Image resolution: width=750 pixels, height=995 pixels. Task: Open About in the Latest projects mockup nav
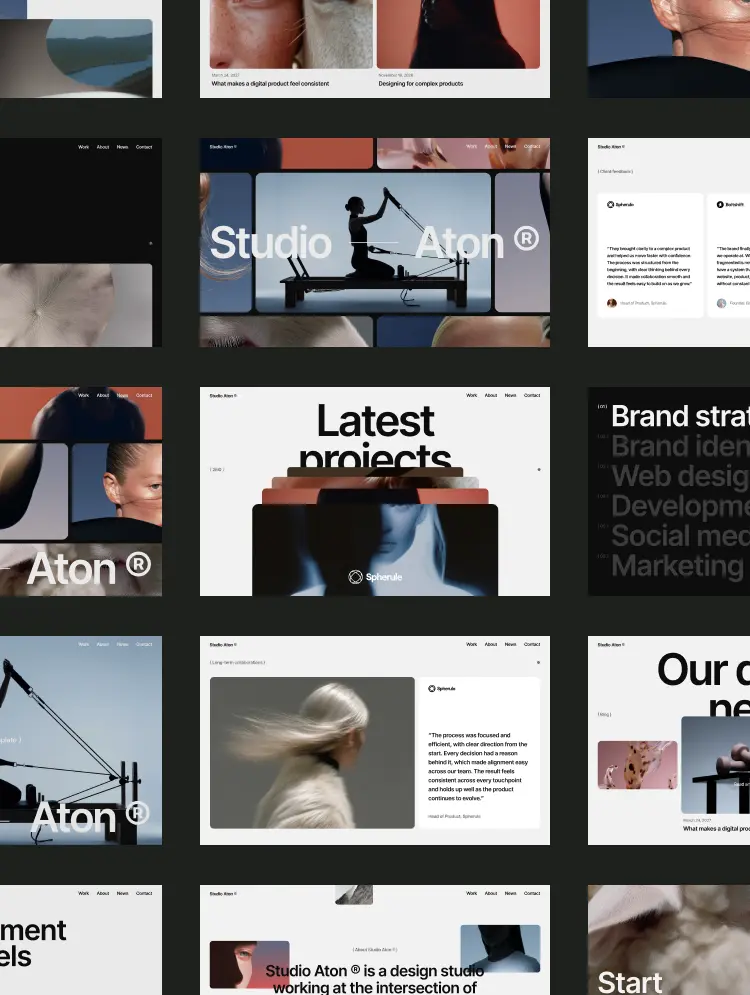point(491,395)
